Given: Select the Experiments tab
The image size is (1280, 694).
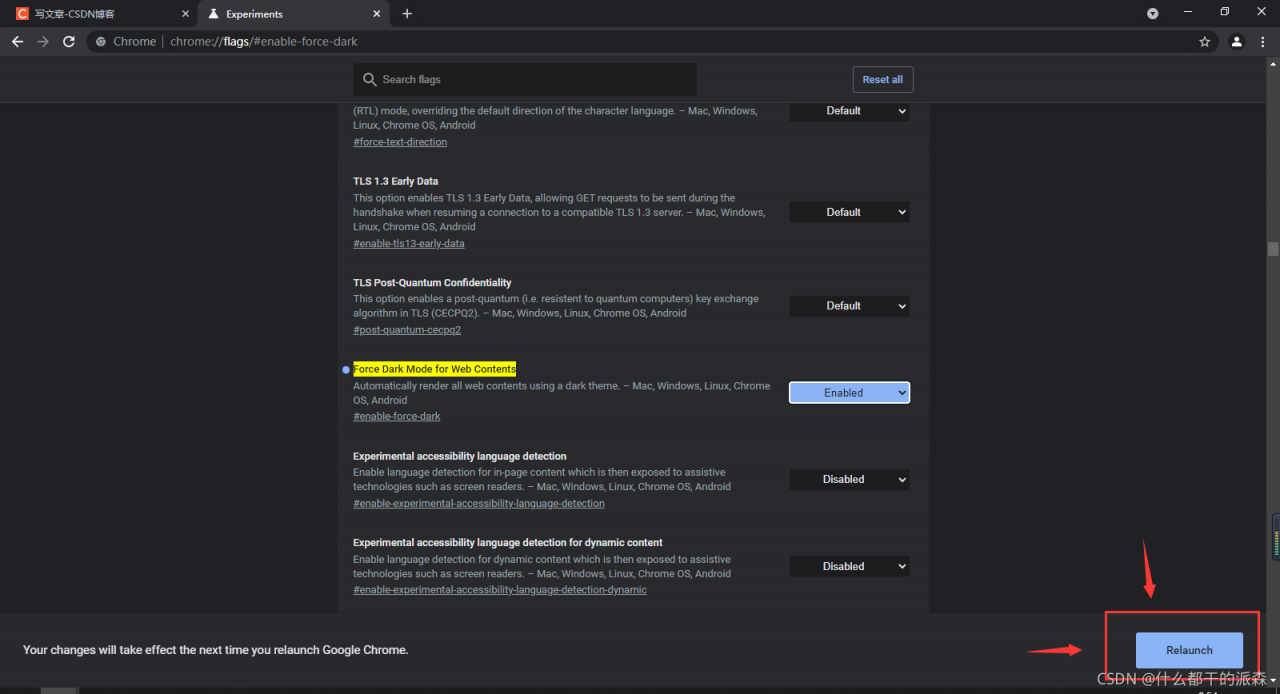Looking at the screenshot, I should [x=294, y=14].
